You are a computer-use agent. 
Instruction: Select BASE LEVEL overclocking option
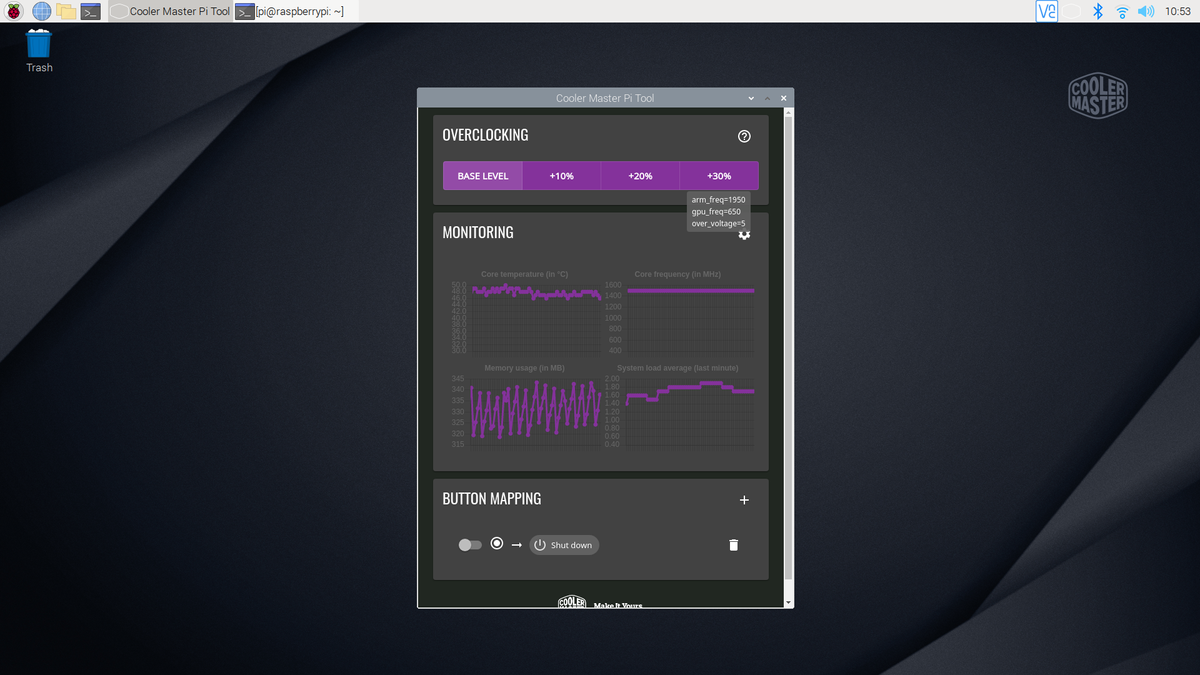click(483, 176)
